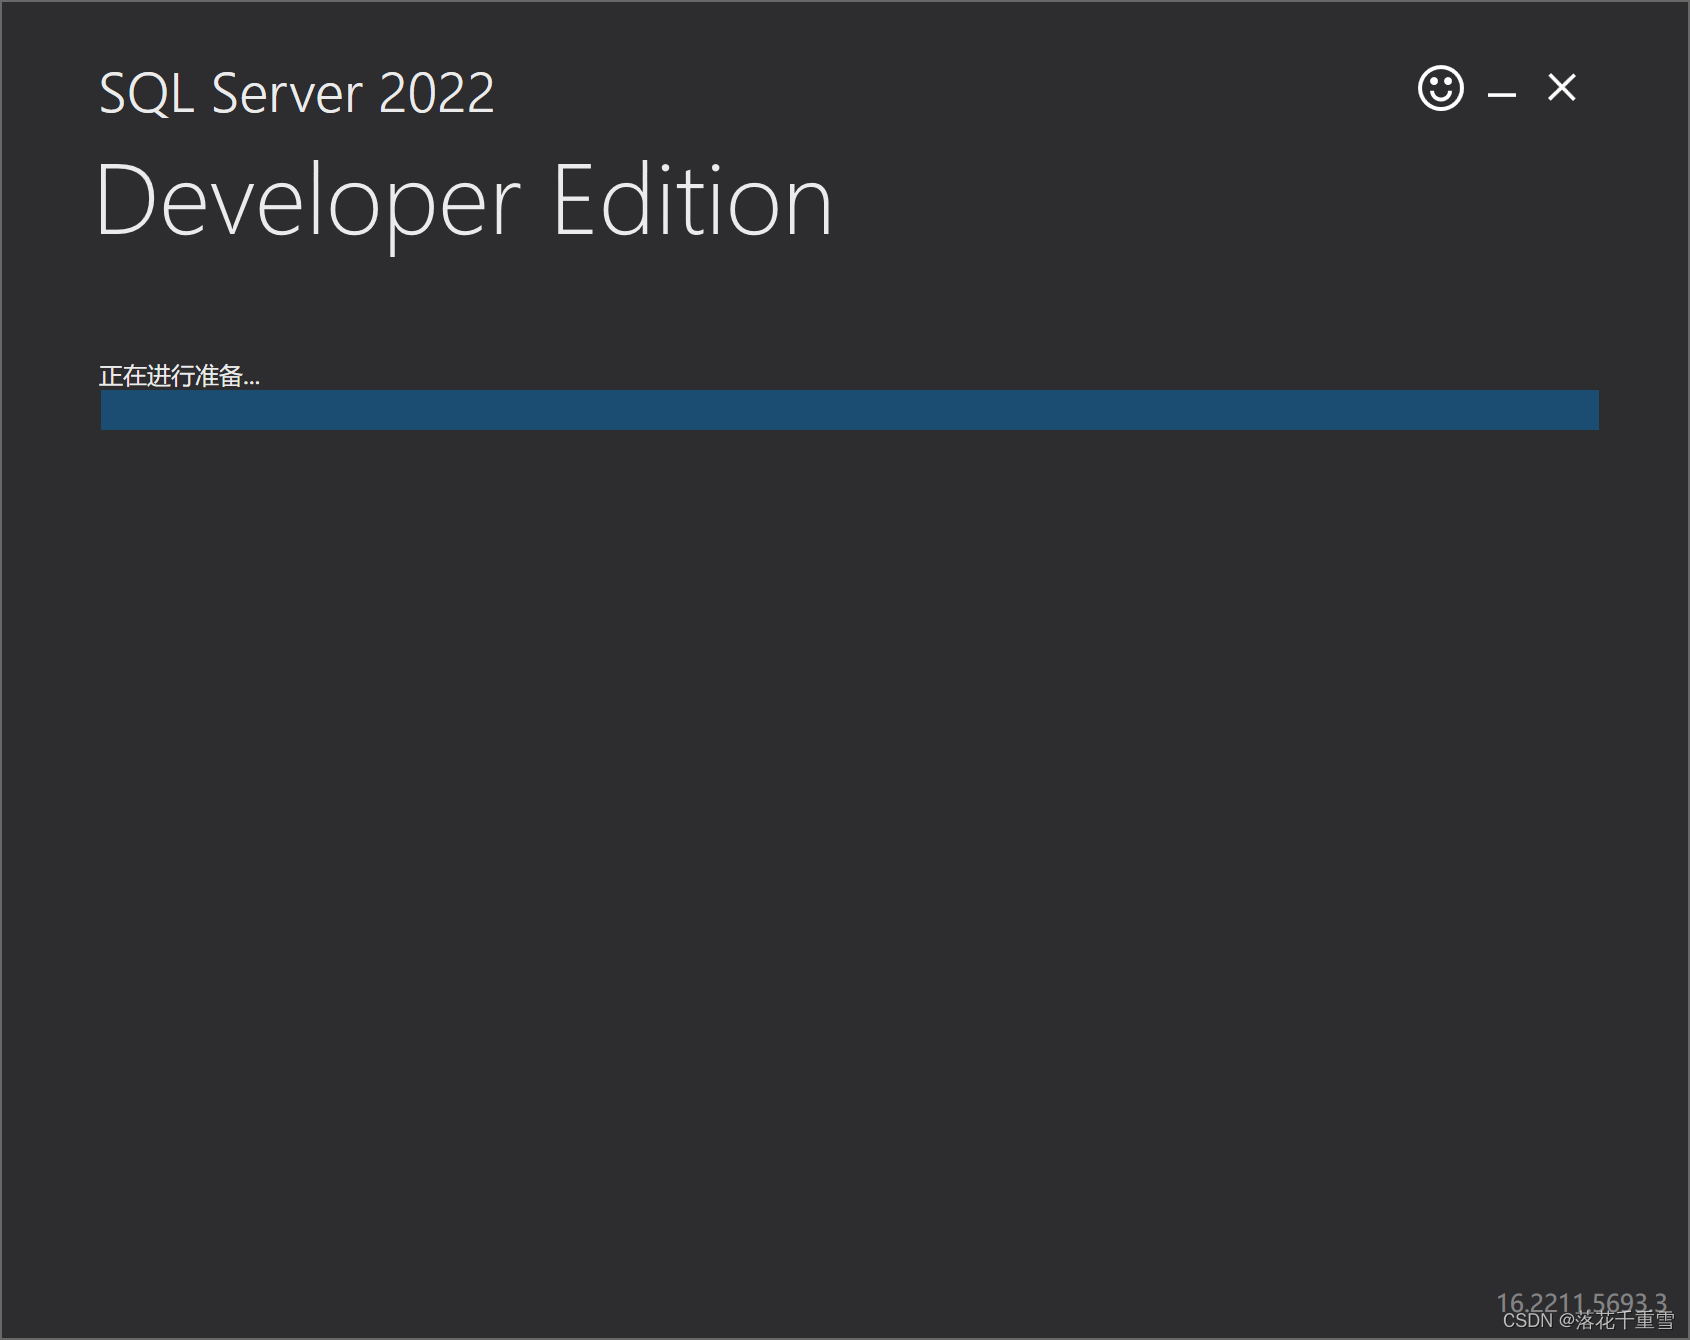Click the 'SQL Server 2022' title text

click(x=297, y=94)
